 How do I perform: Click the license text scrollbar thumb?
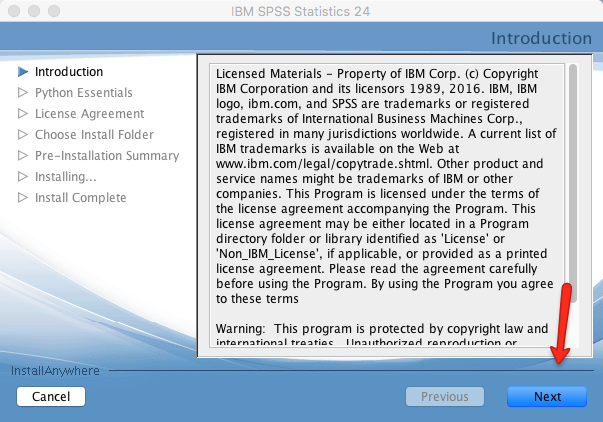coord(573,183)
